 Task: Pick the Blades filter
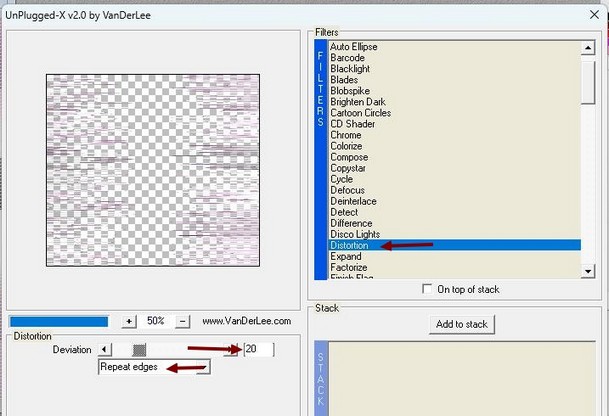tap(344, 80)
